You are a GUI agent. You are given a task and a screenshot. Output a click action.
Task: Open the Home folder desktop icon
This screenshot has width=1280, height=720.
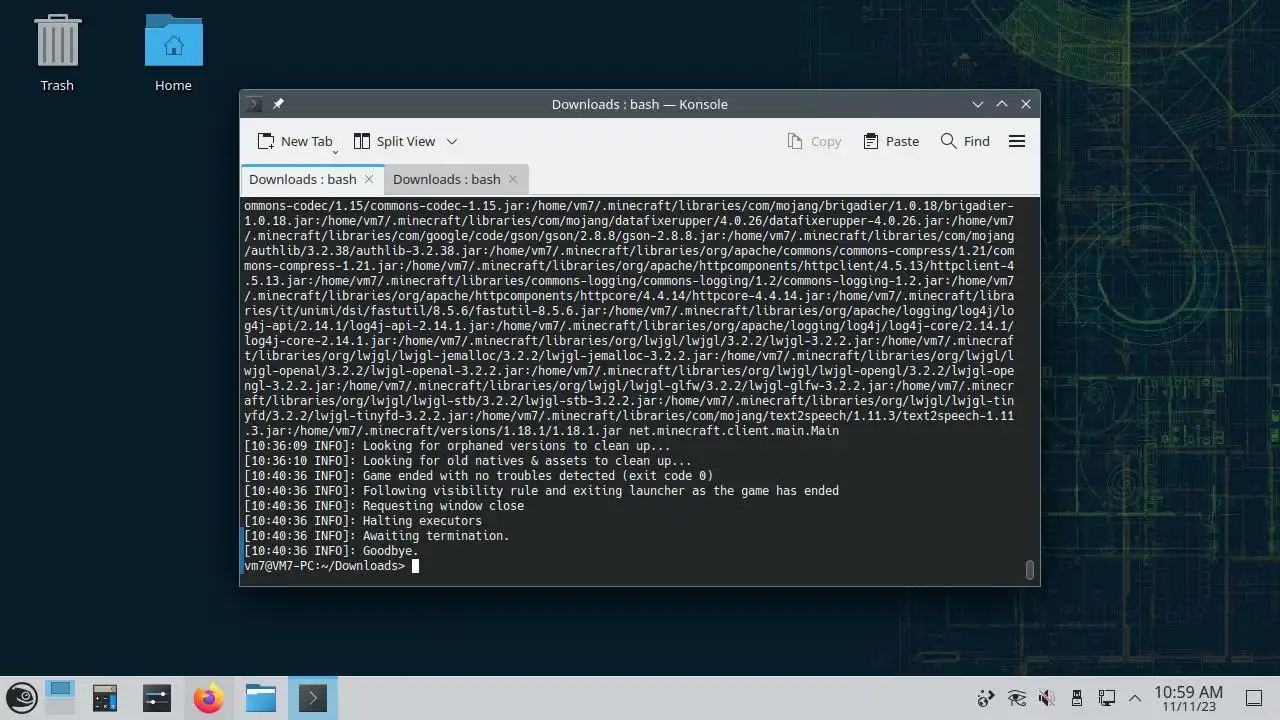point(173,54)
